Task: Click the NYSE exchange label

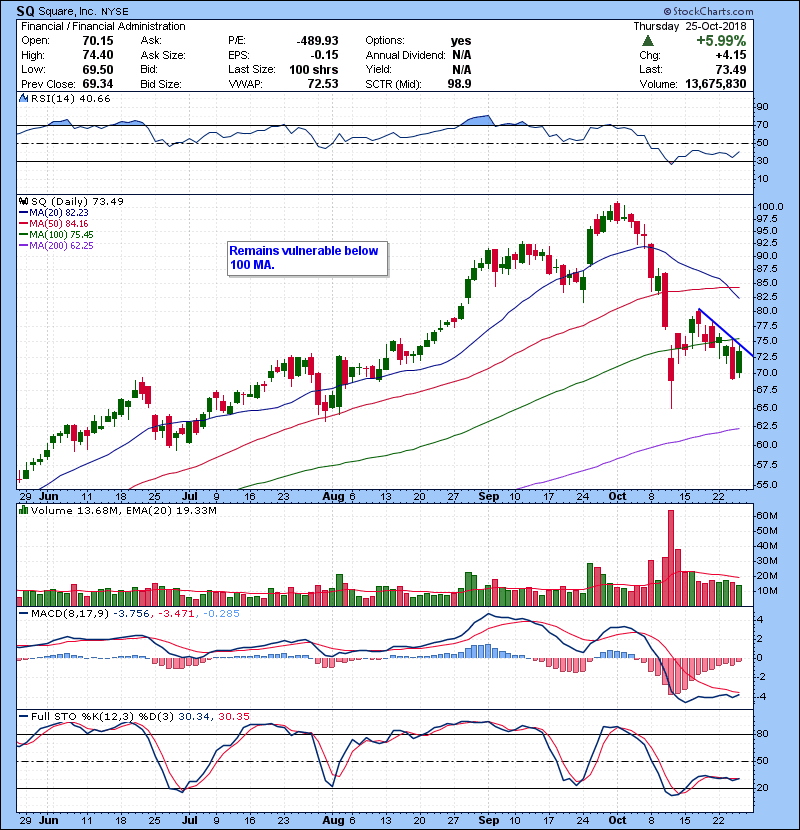Action: [x=114, y=12]
